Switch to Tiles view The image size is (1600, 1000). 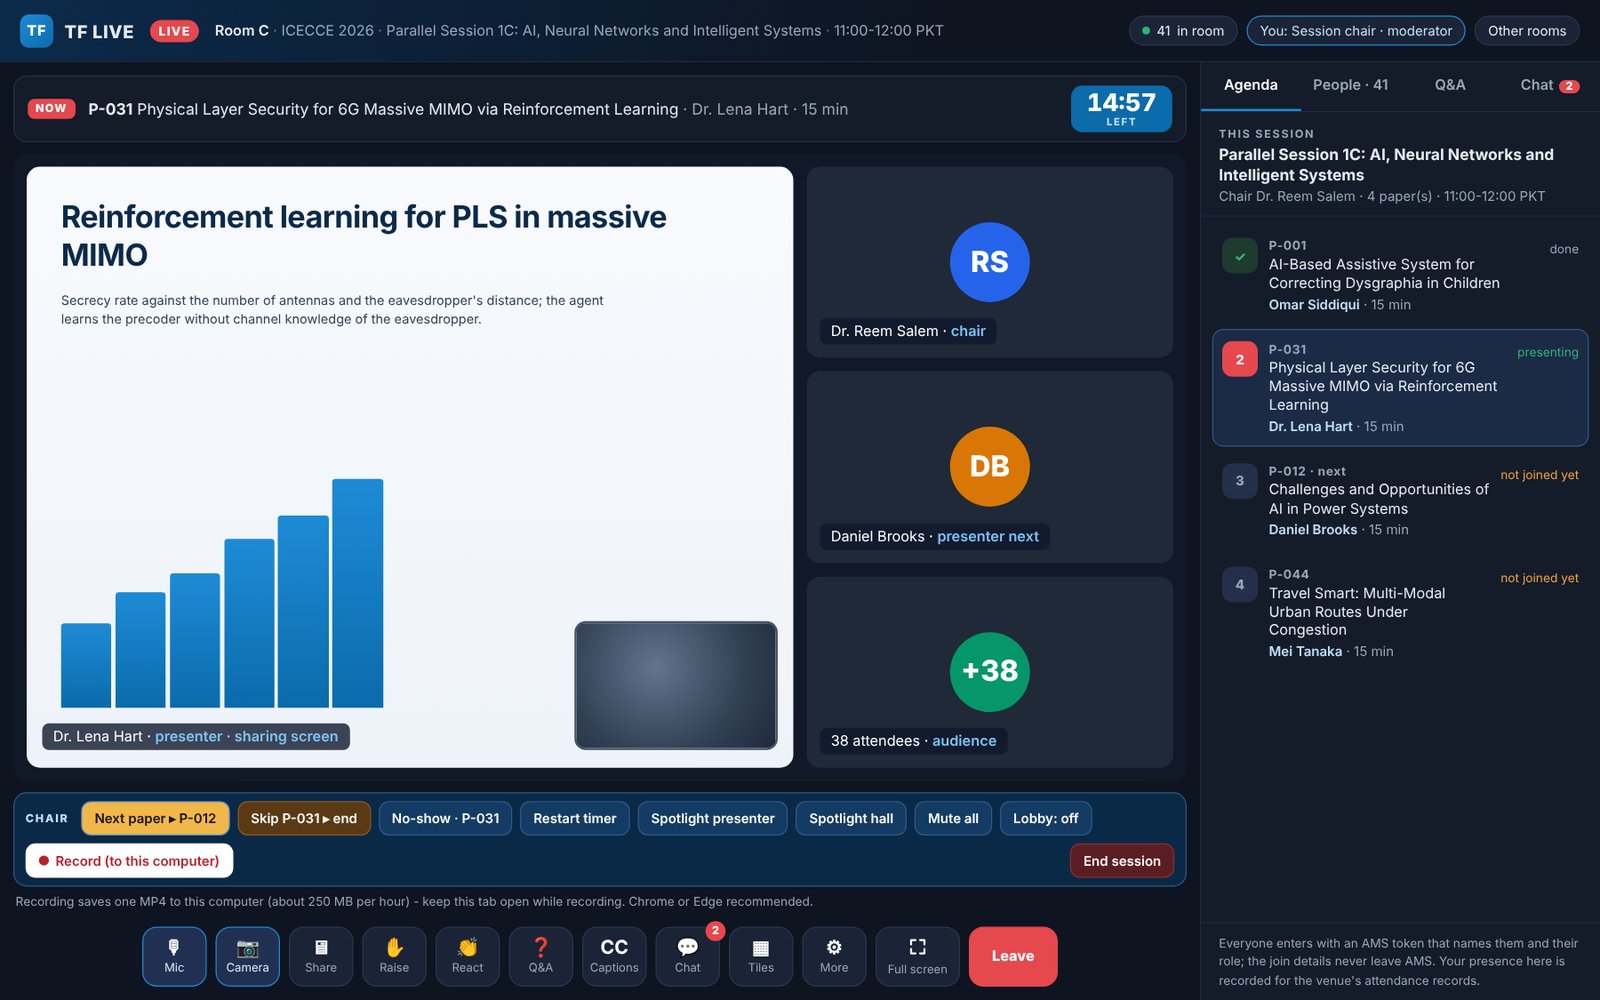point(761,956)
